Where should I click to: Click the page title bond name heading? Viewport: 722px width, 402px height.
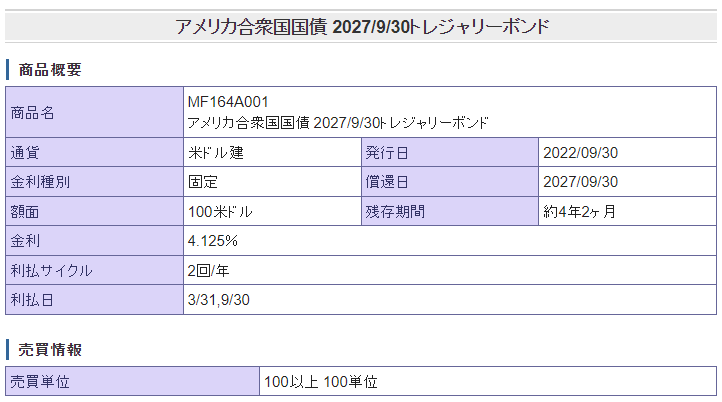(x=362, y=27)
